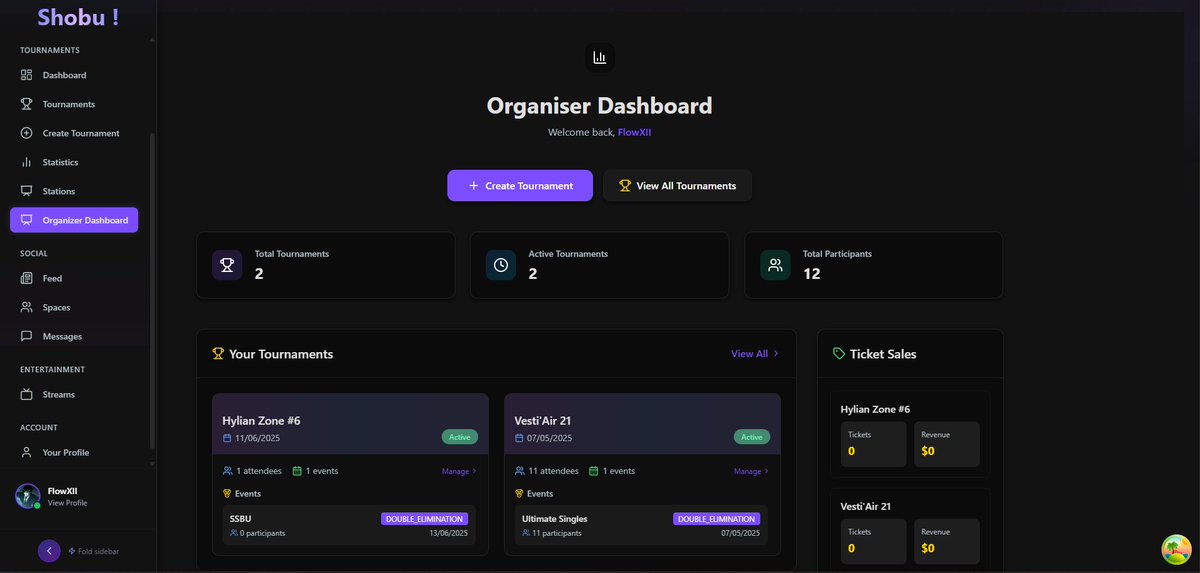Collapse sidebar with the purple arrow button
The height and width of the screenshot is (573, 1200).
(49, 551)
